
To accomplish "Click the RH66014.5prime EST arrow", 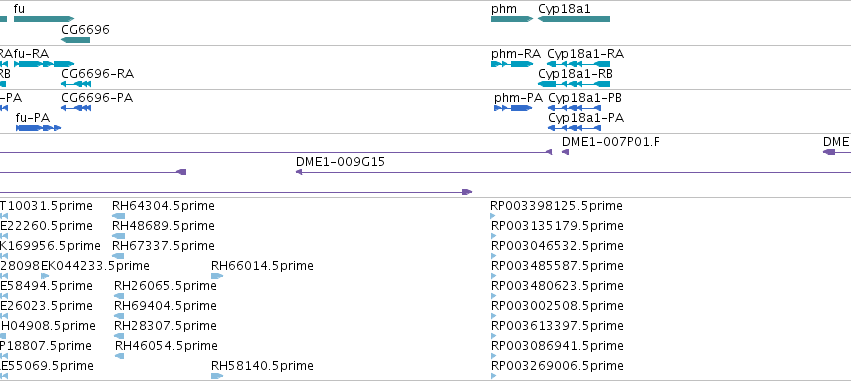I will tap(217, 276).
